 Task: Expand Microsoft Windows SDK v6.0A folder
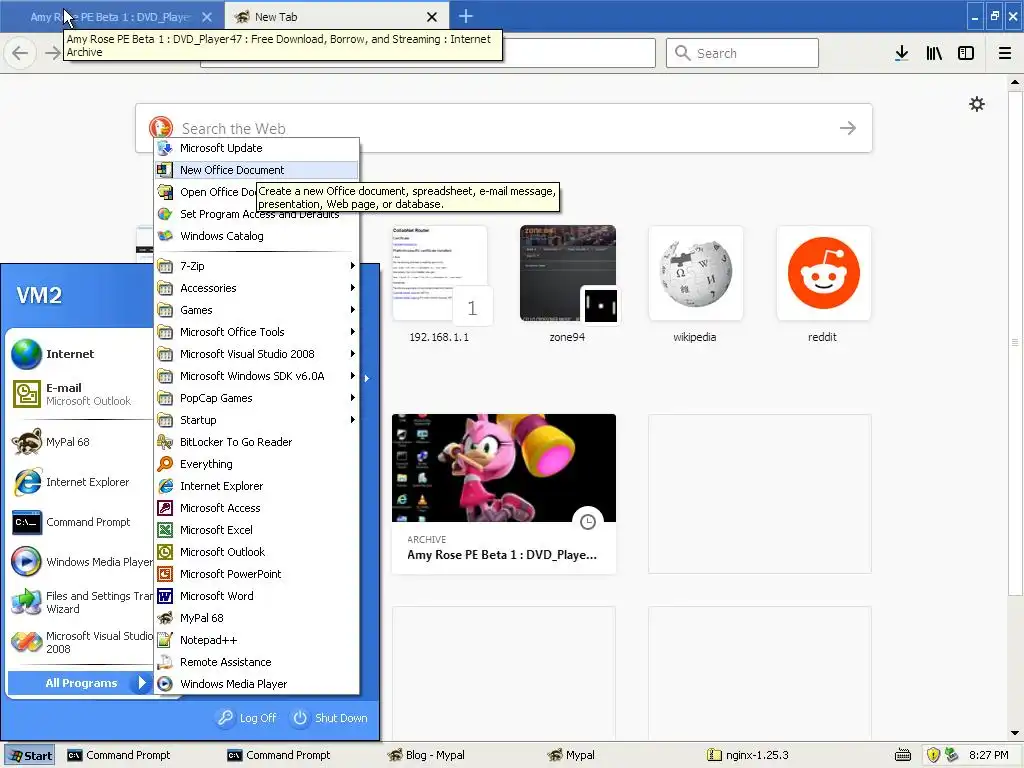coord(257,376)
